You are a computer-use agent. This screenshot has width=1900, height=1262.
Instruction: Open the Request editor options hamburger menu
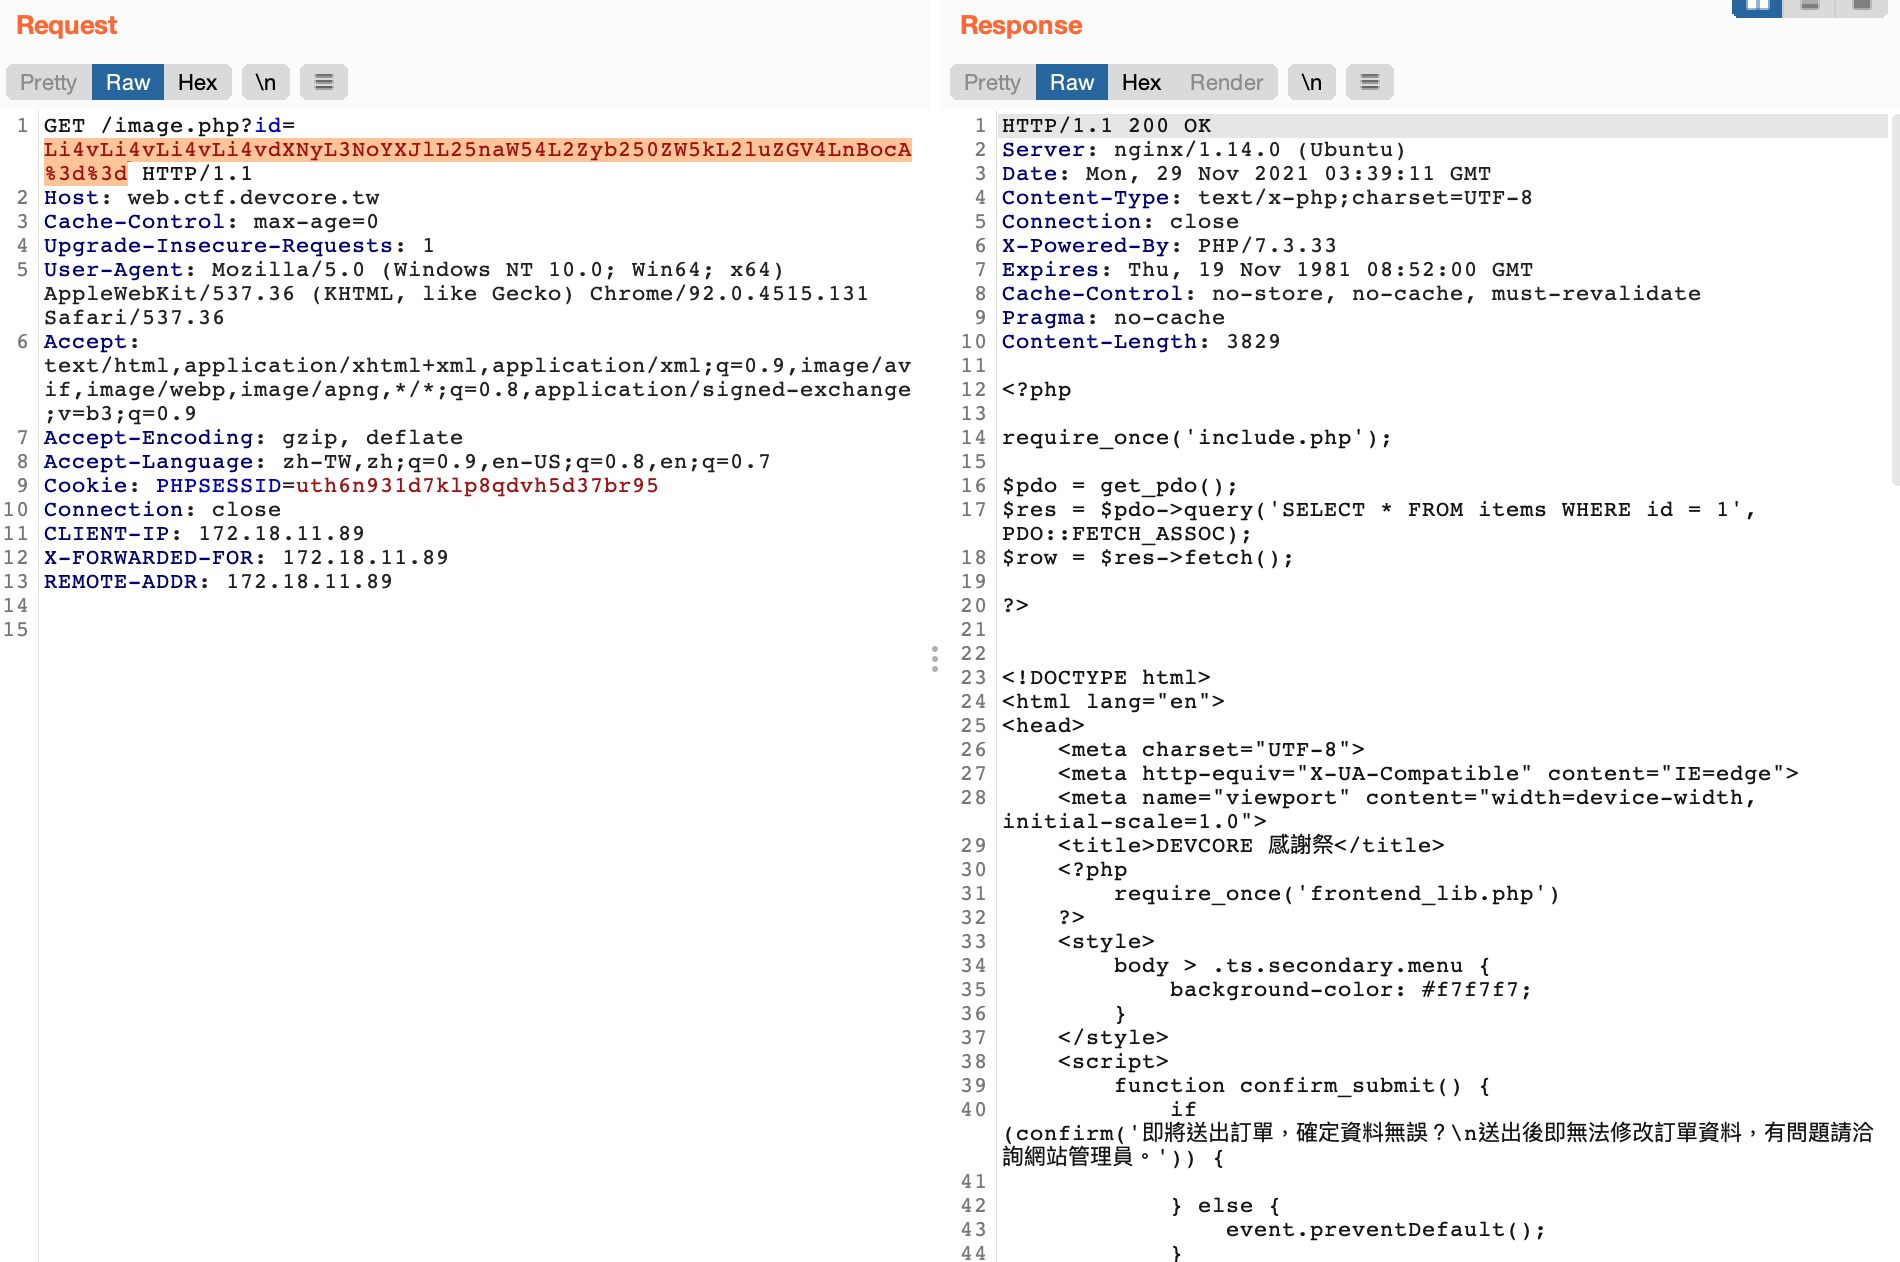point(323,82)
